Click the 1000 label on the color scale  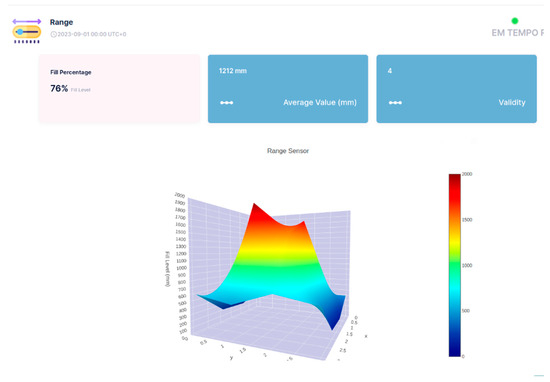[x=467, y=266]
